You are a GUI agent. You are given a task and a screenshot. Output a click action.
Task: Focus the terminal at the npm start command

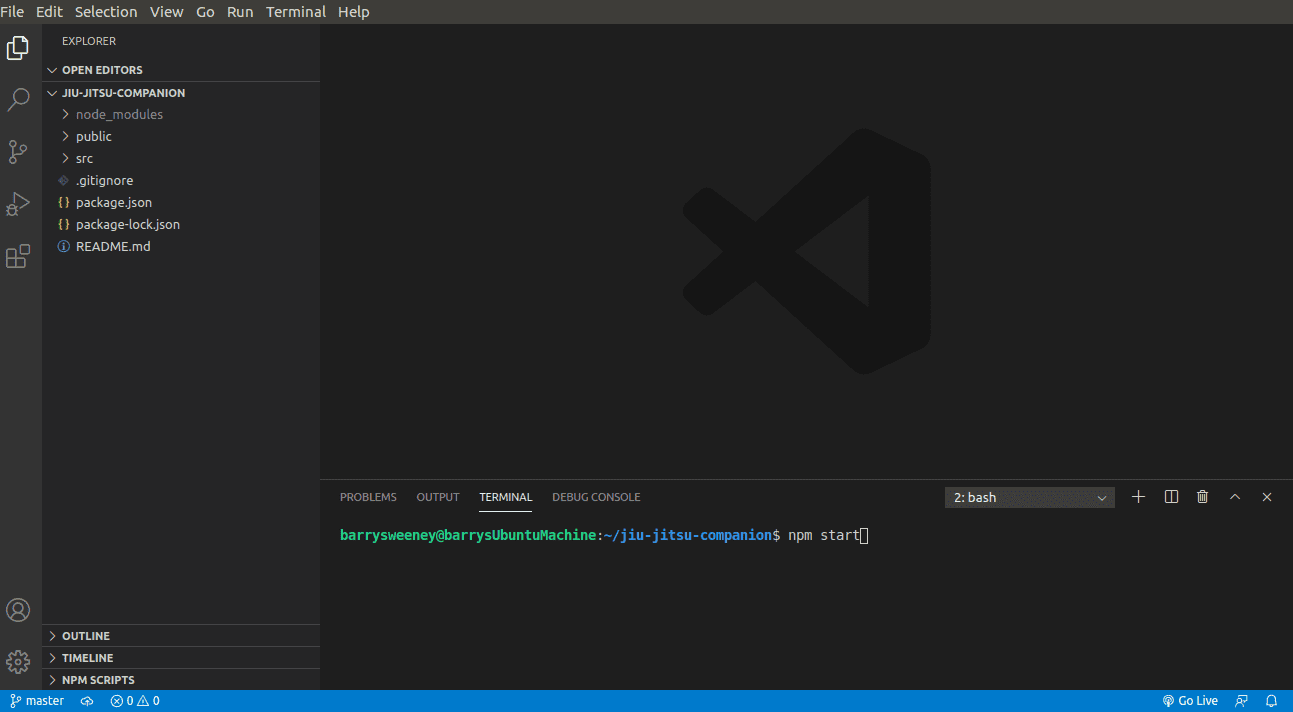pos(823,536)
